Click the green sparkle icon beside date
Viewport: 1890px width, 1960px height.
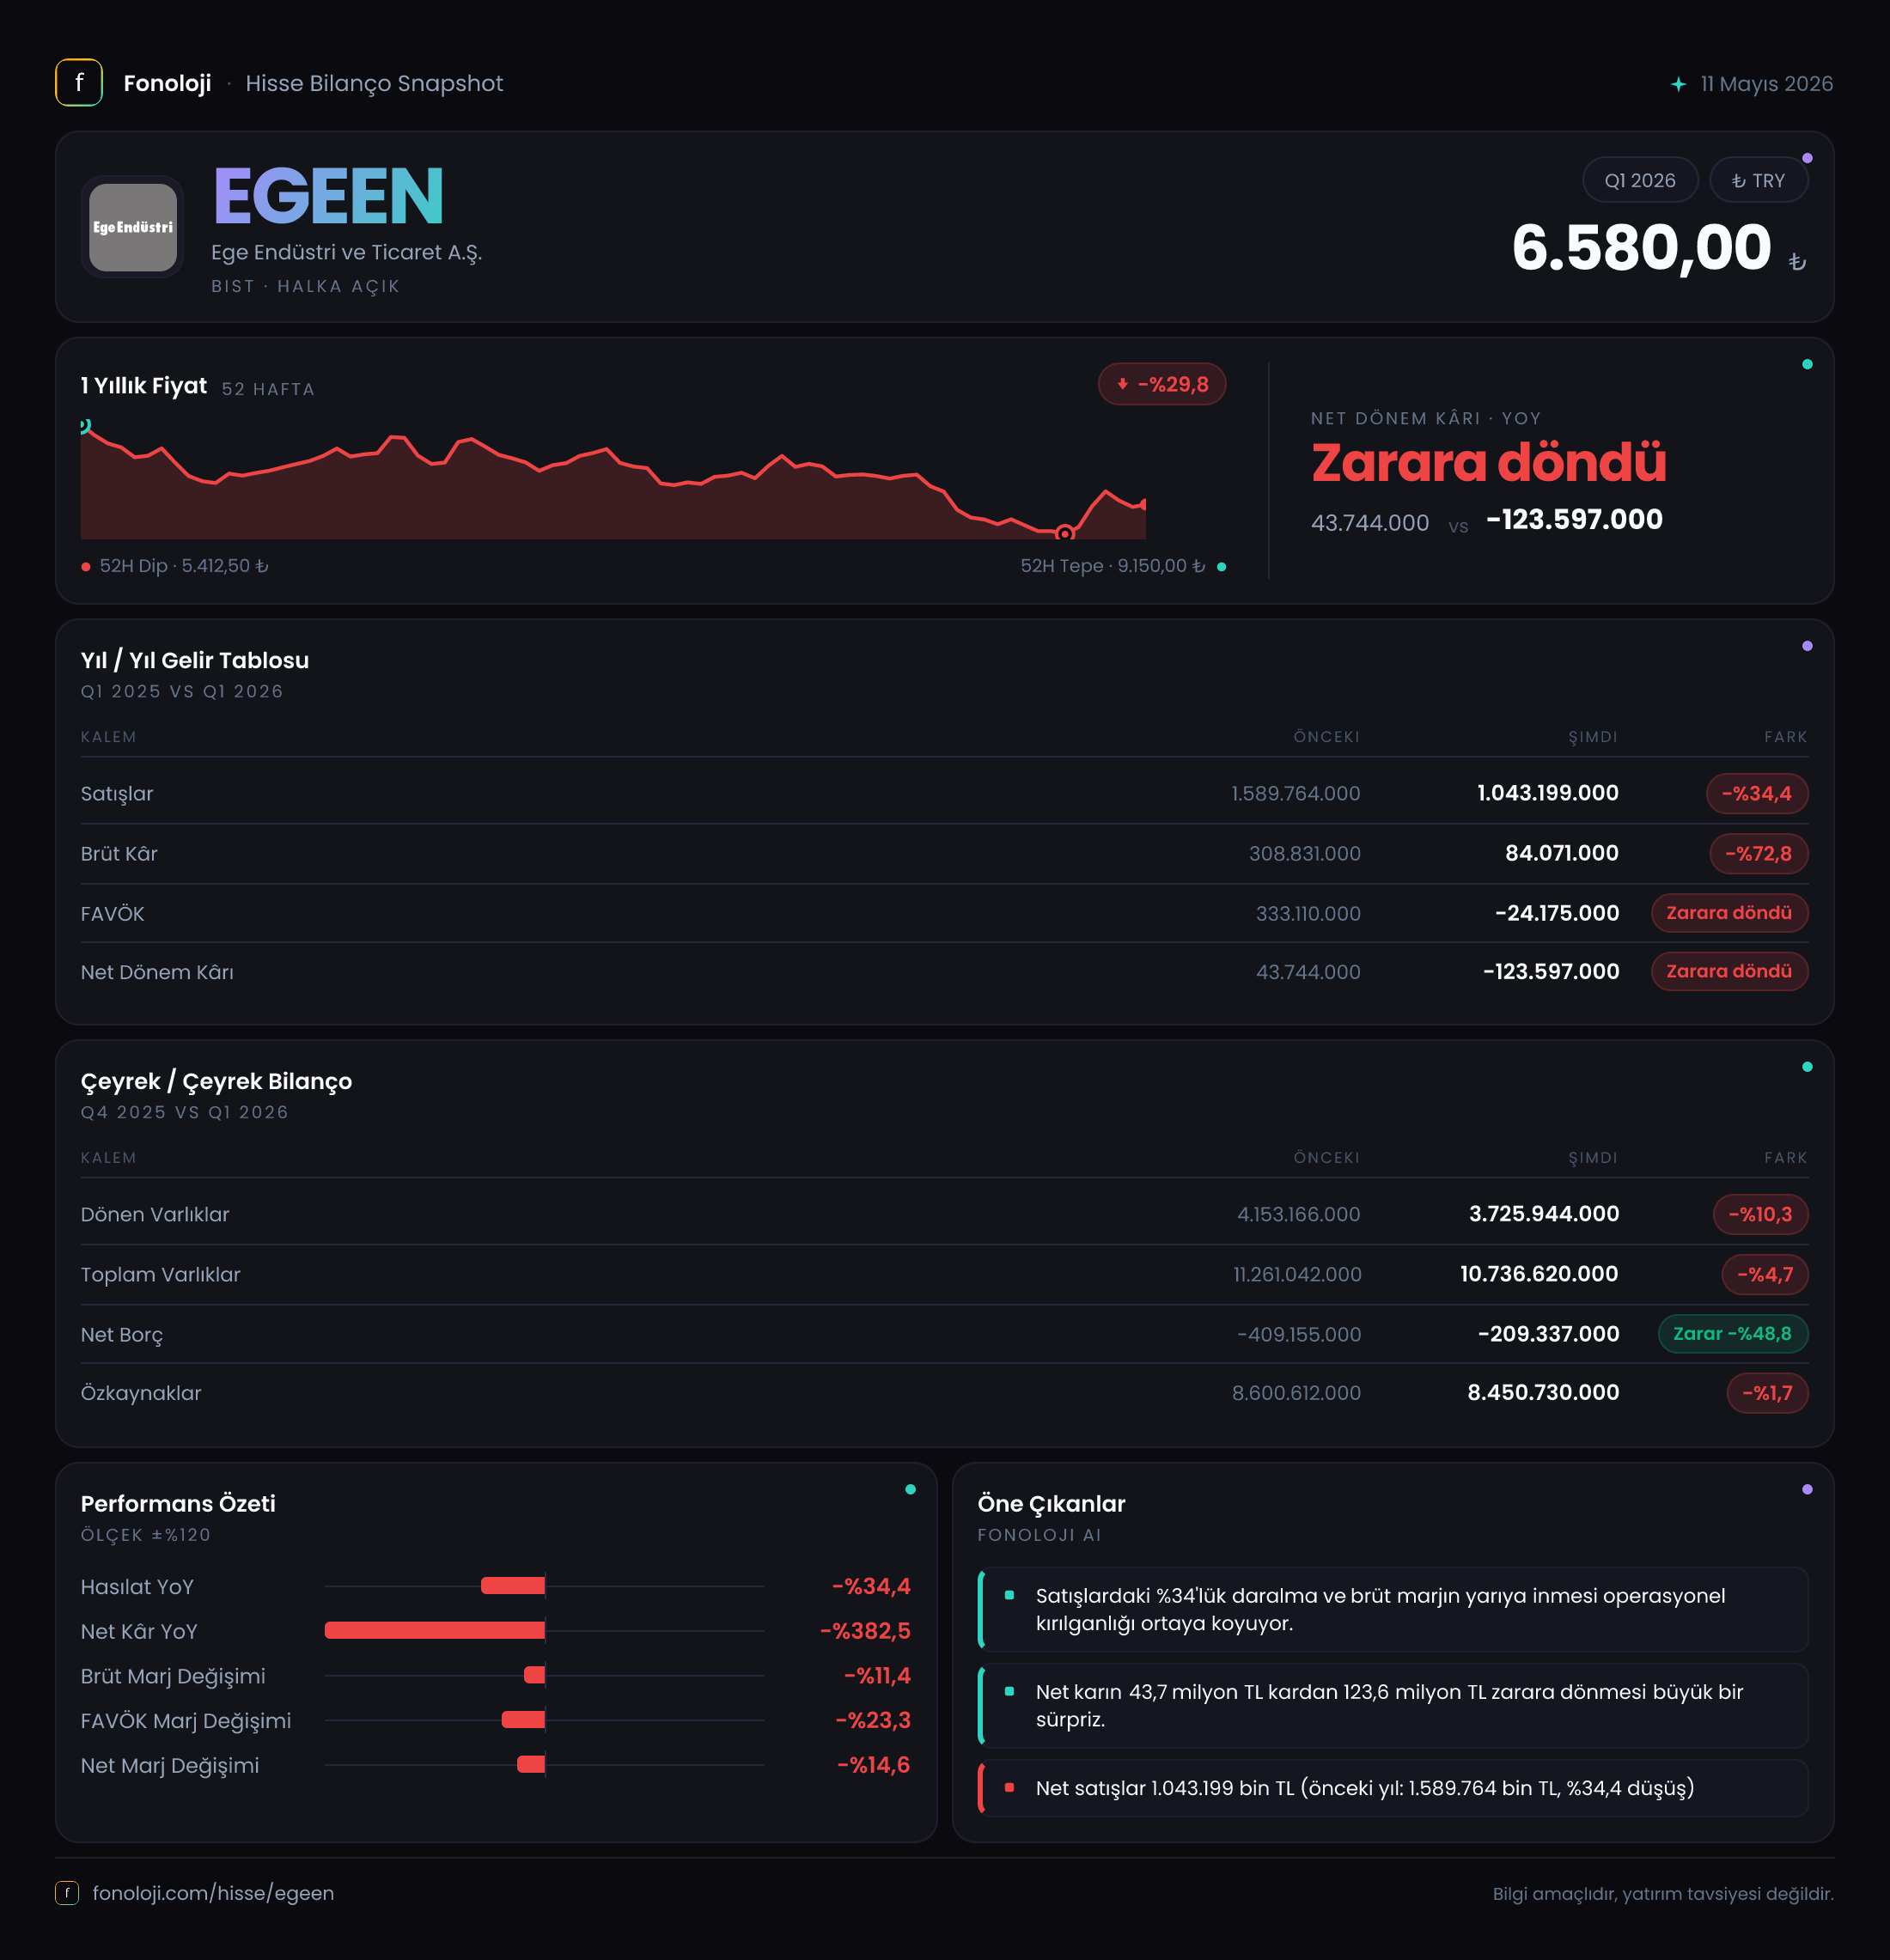[1678, 84]
